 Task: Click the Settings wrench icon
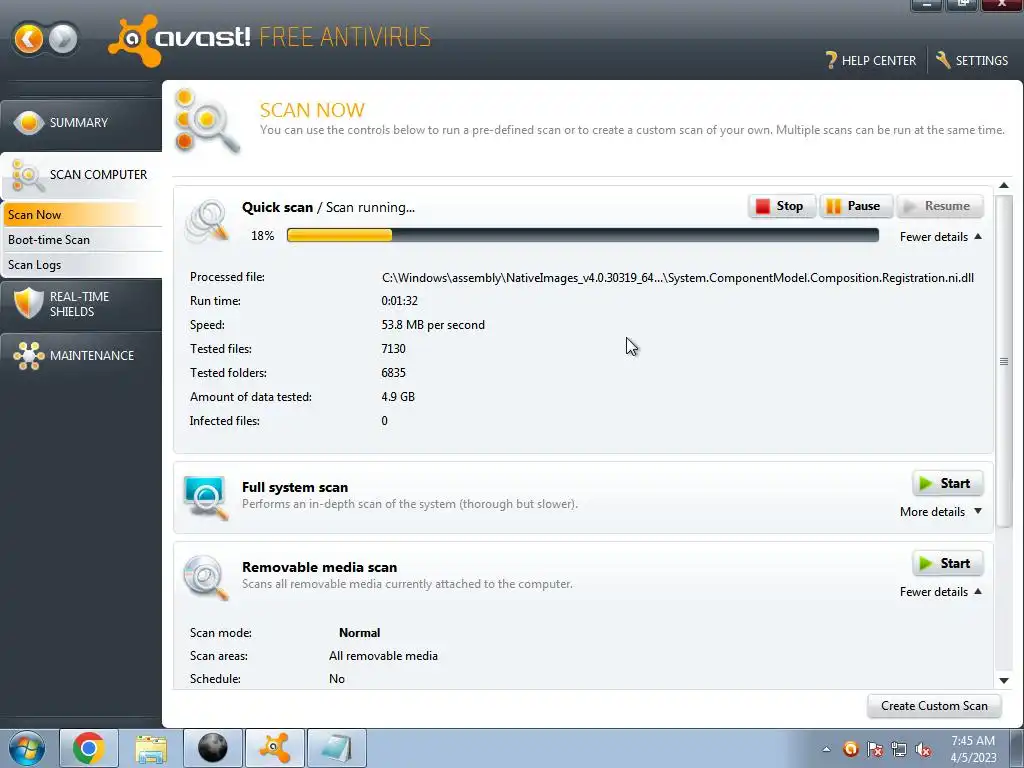click(942, 60)
